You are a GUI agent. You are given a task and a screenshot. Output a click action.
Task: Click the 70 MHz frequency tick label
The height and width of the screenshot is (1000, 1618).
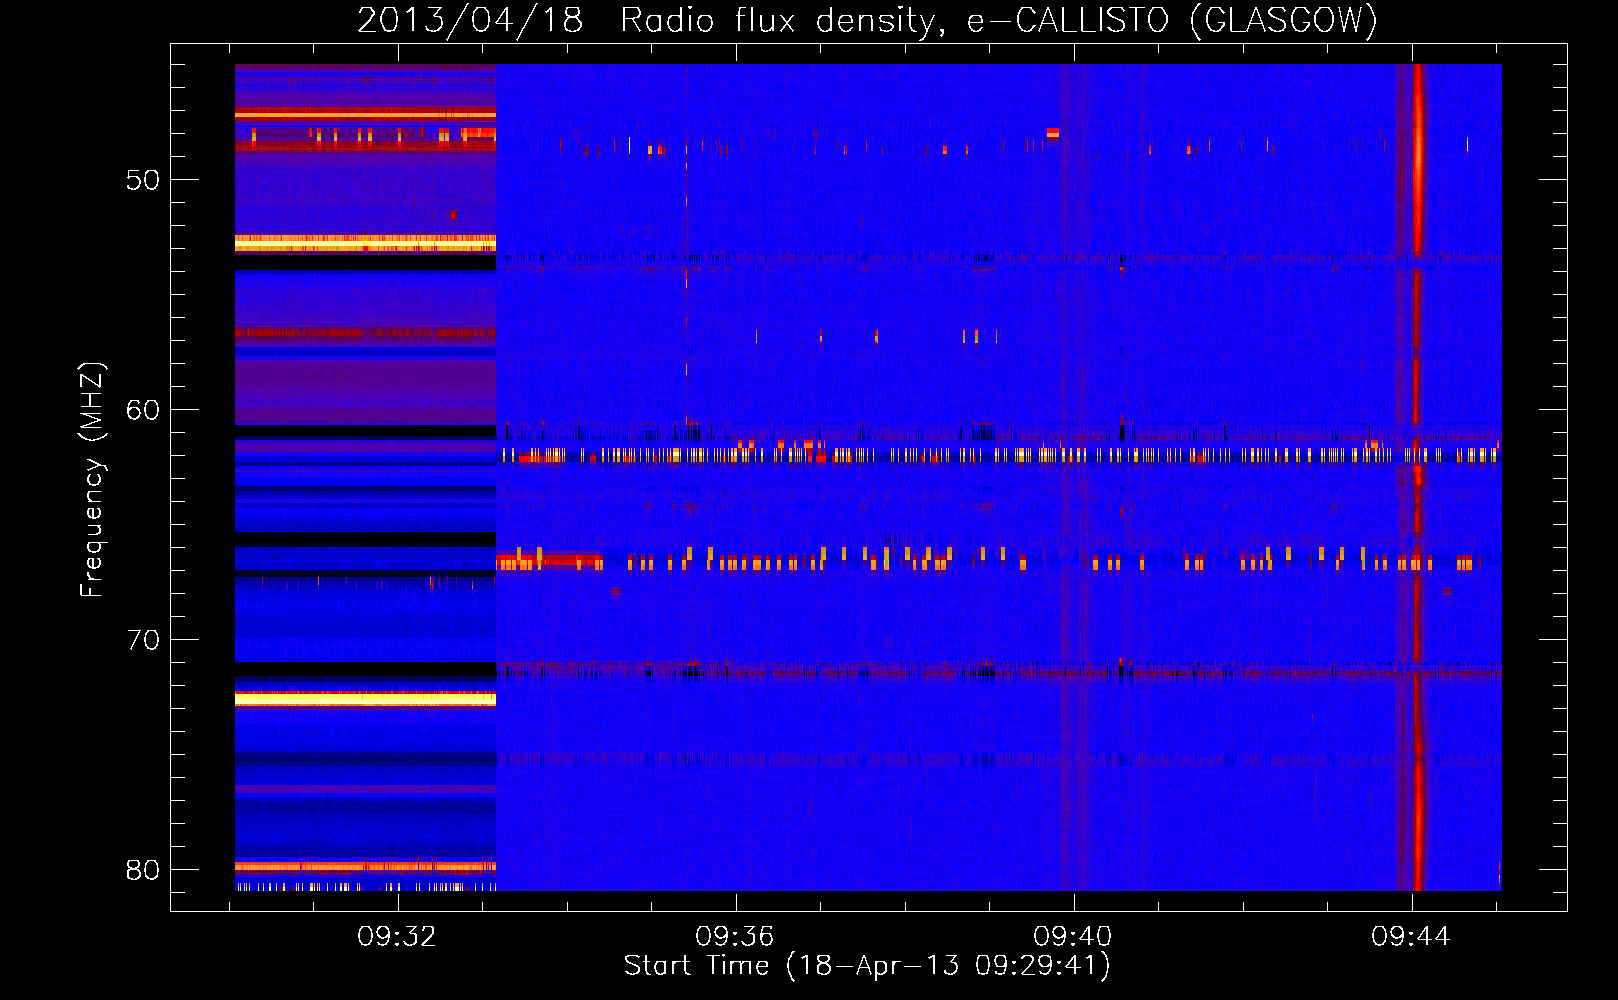tap(143, 640)
